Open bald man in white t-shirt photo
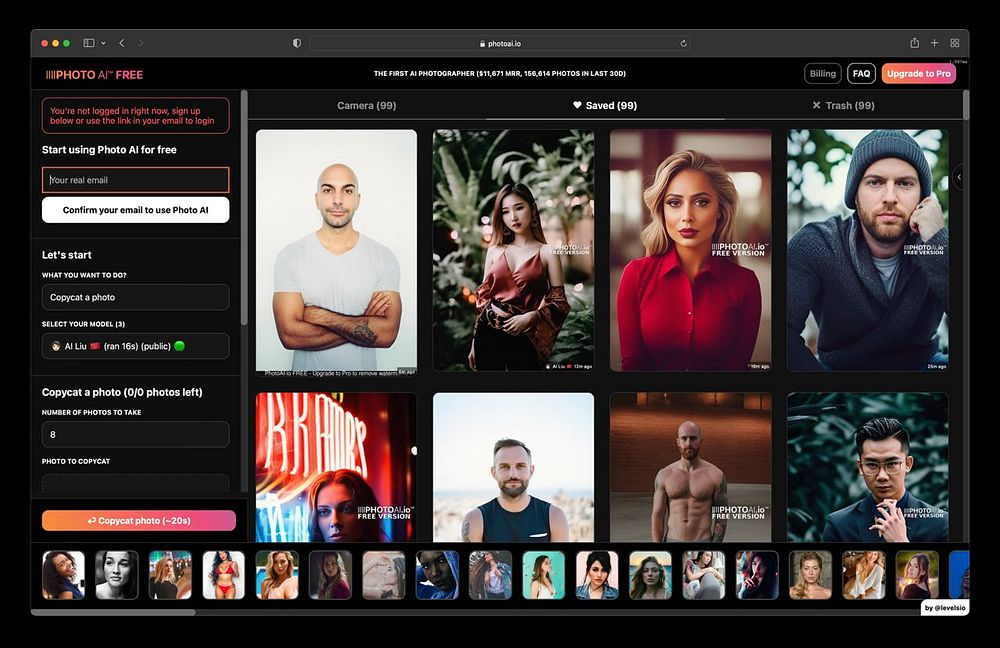Screen dimensions: 1000x648 tap(336, 253)
